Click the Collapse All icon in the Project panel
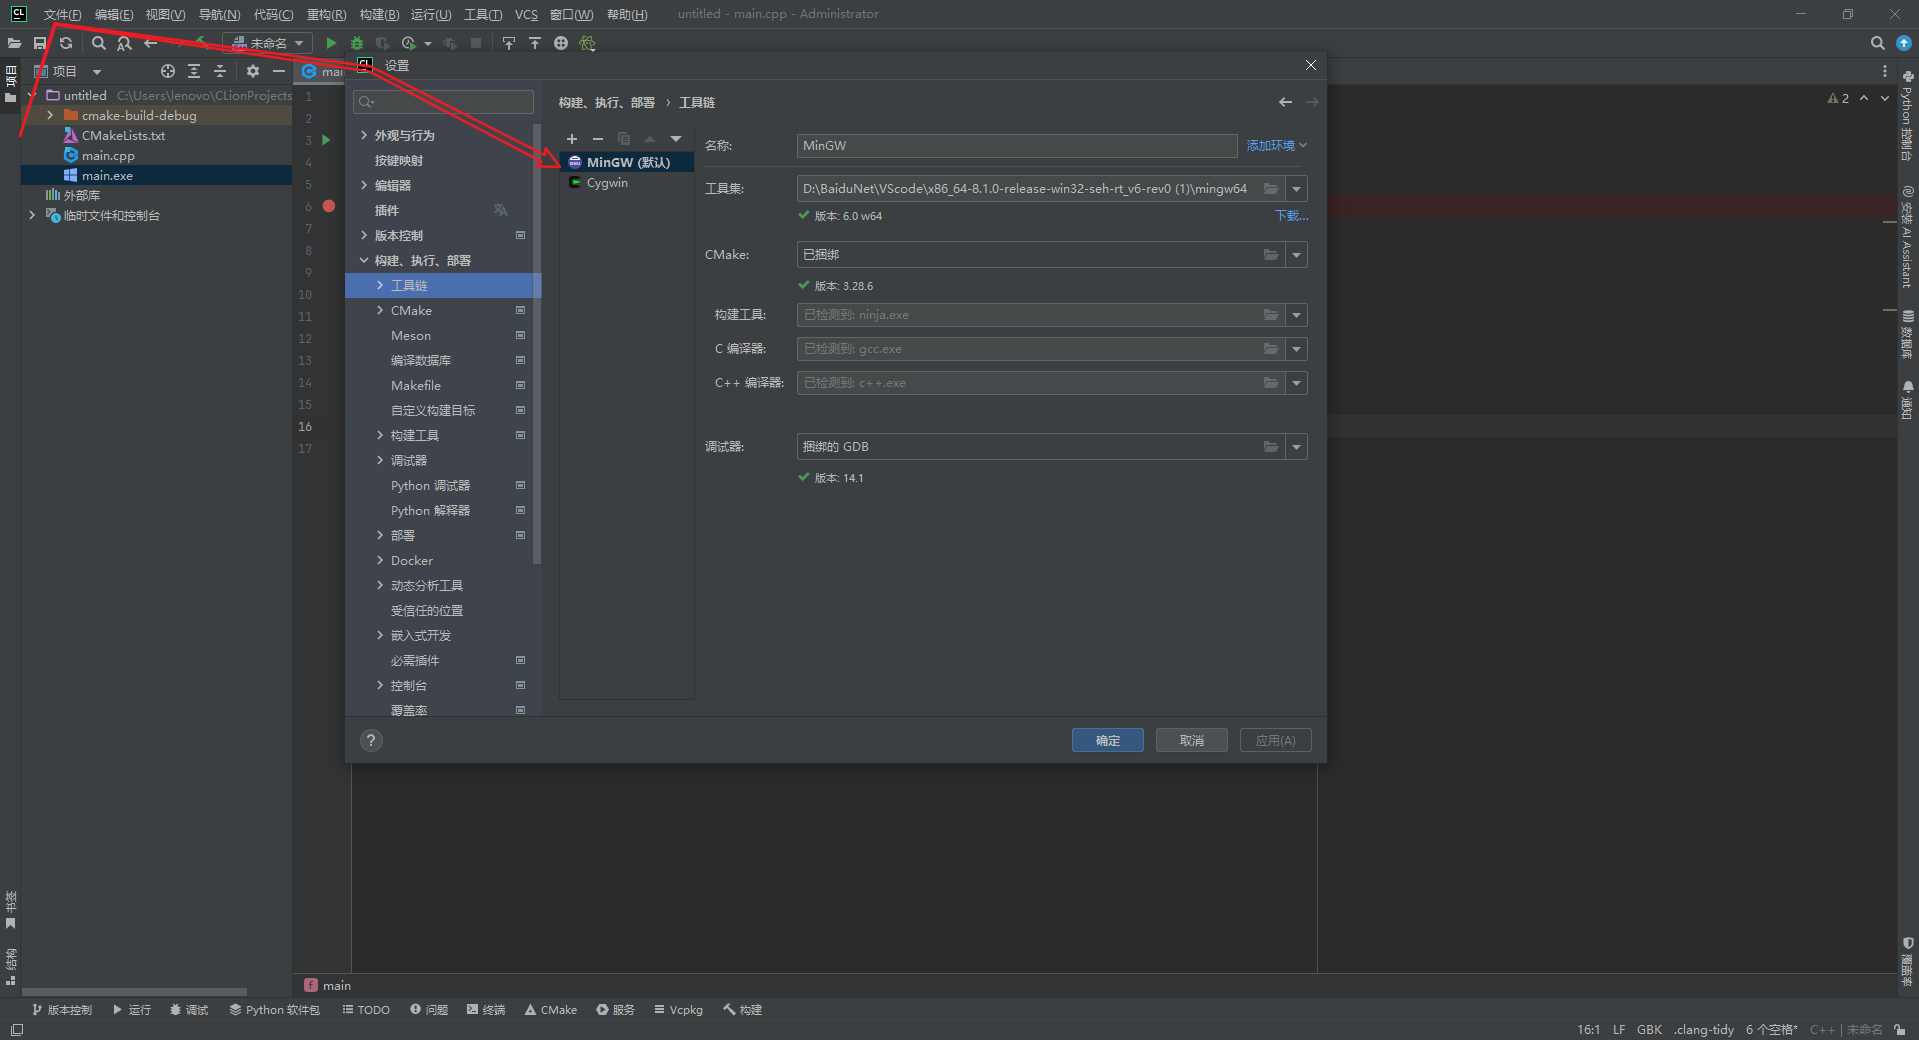Image resolution: width=1919 pixels, height=1040 pixels. click(220, 71)
